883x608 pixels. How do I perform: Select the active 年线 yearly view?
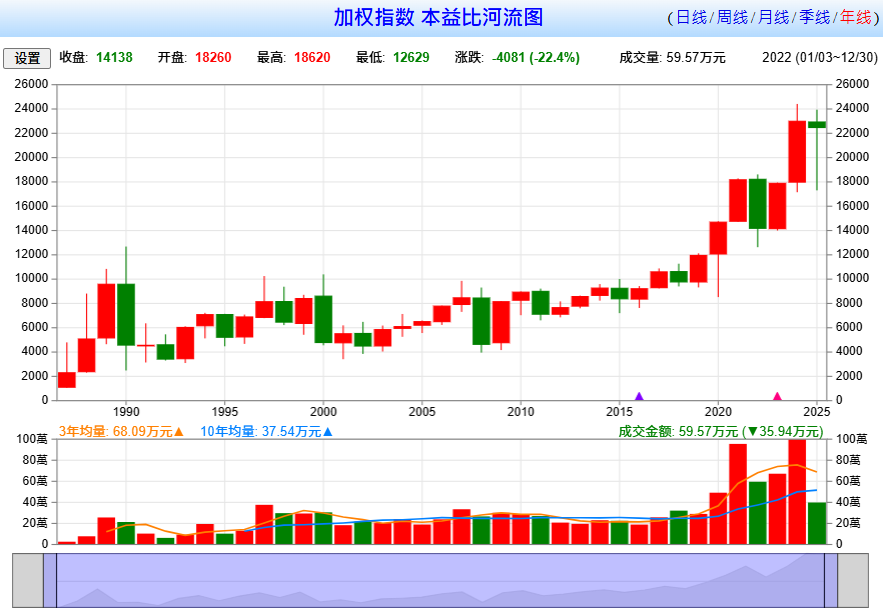pos(855,18)
